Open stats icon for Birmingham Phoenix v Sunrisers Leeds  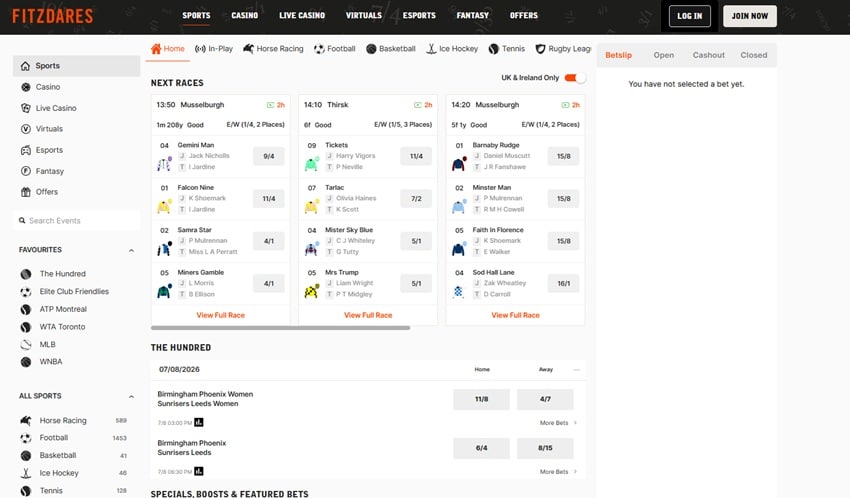click(199, 471)
